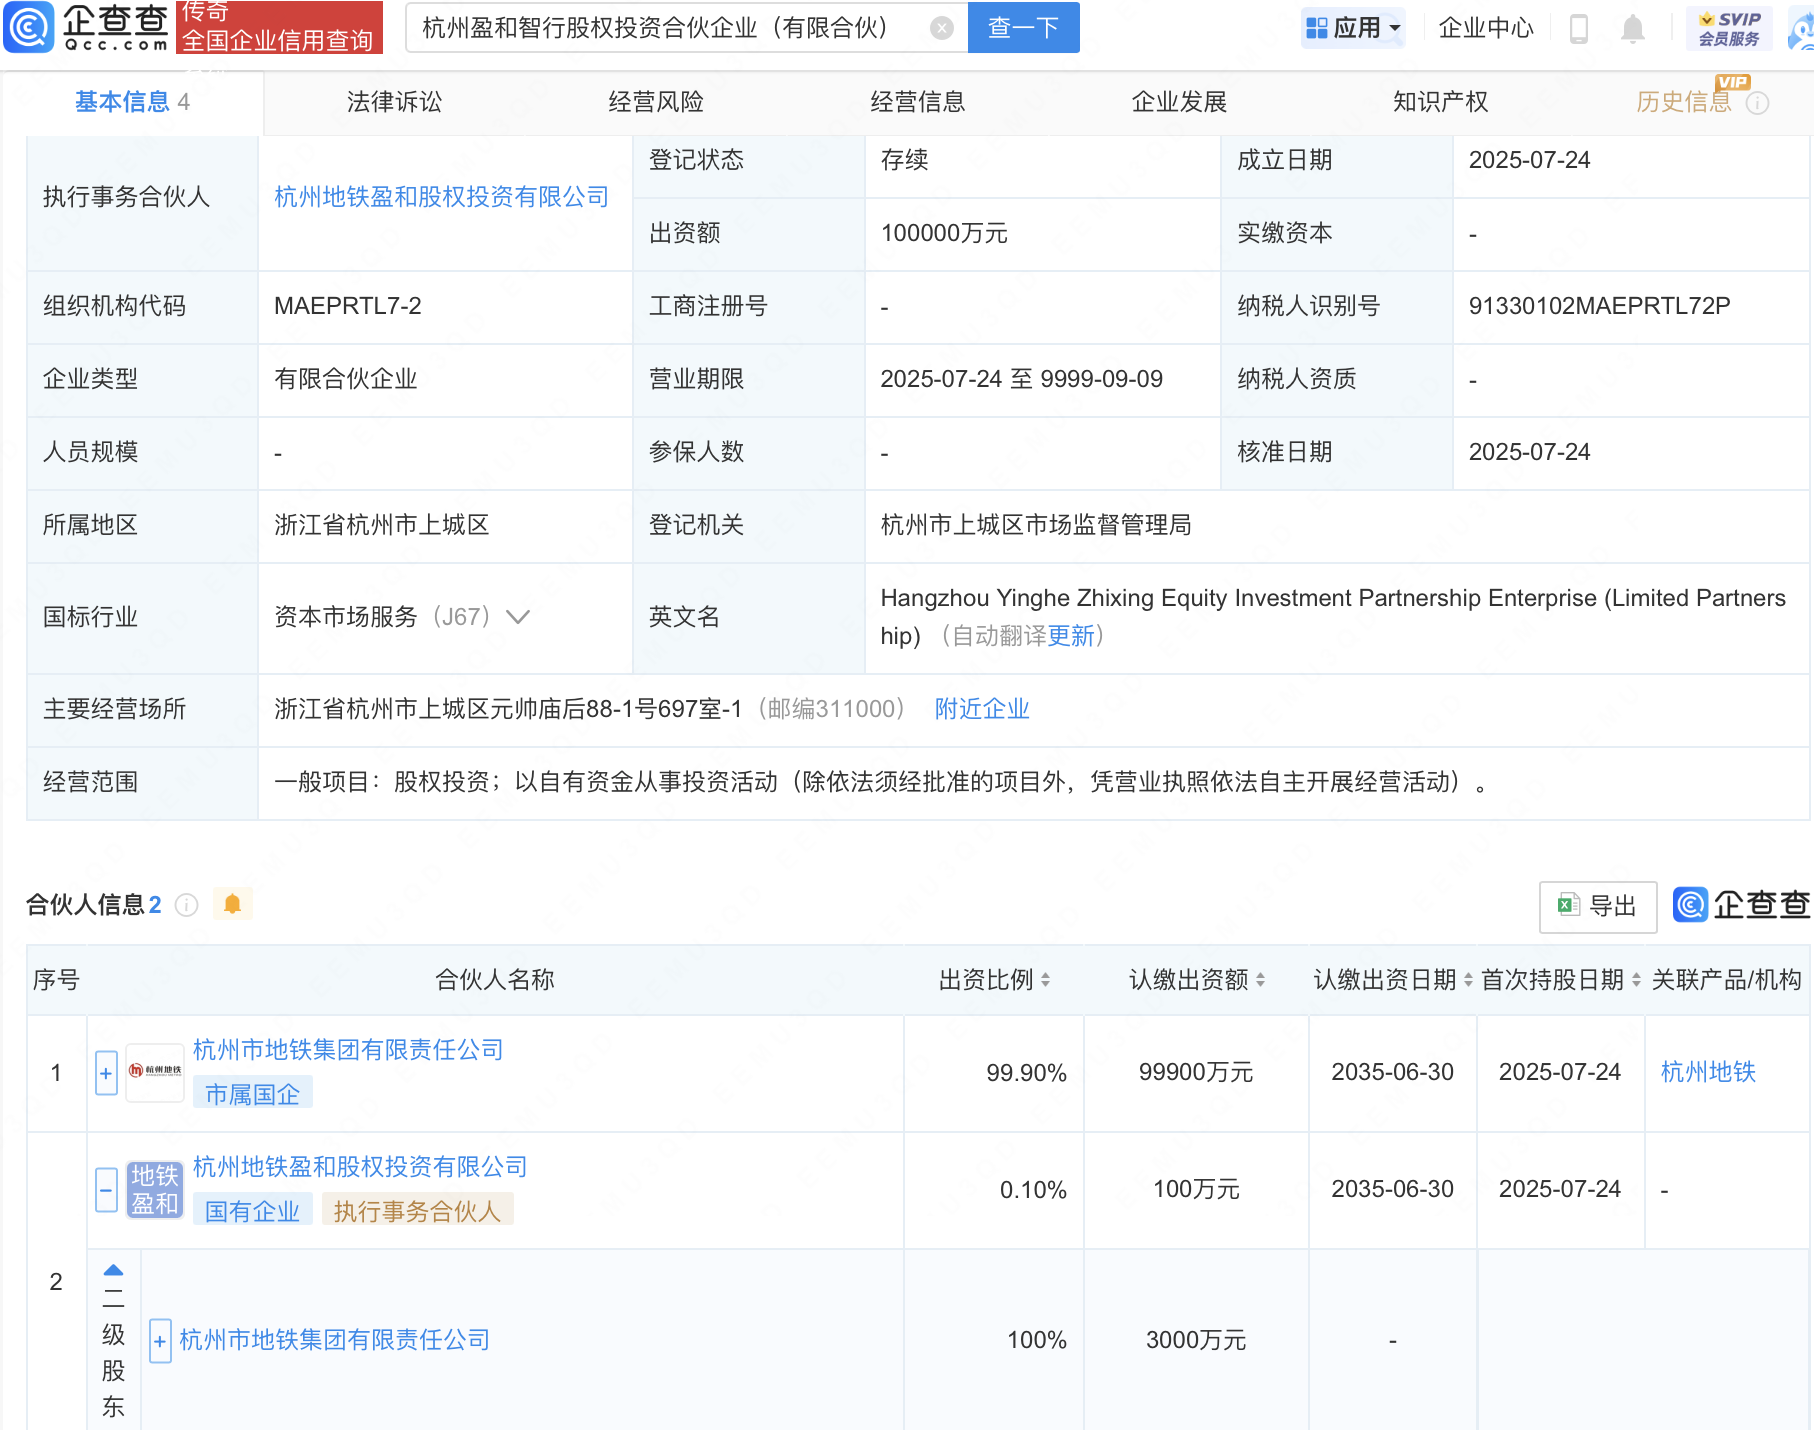Expand second-level shareholder plus toggle
Screen dimensions: 1814x1430
tap(160, 1341)
